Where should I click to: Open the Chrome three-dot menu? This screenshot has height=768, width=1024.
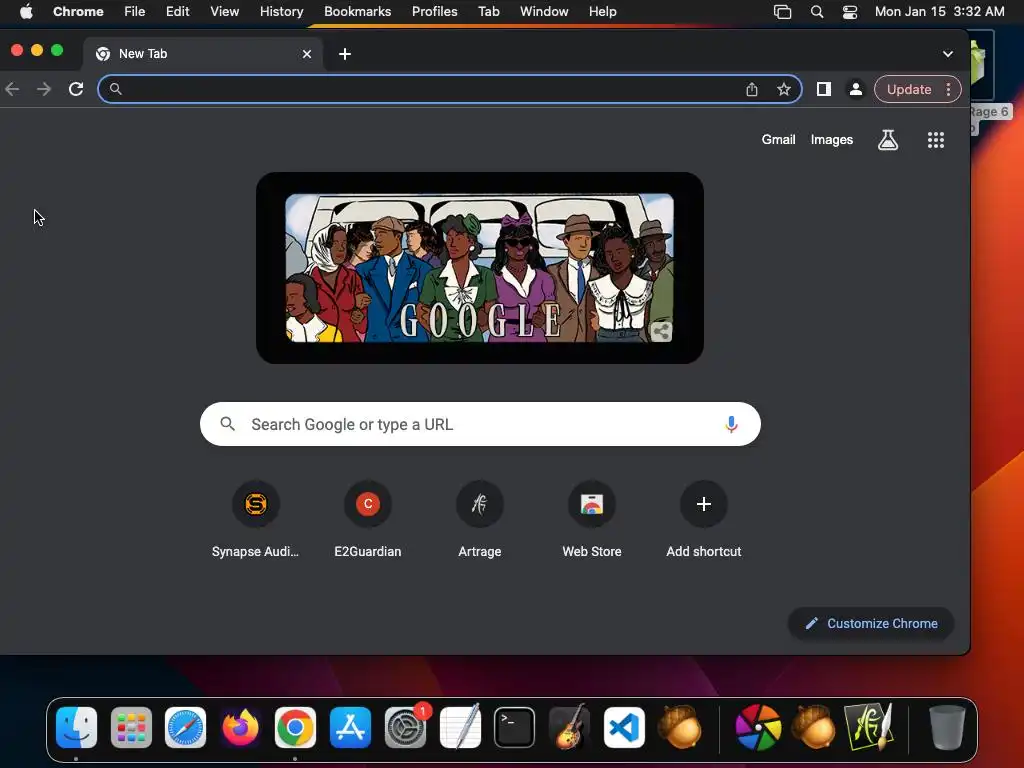948,89
